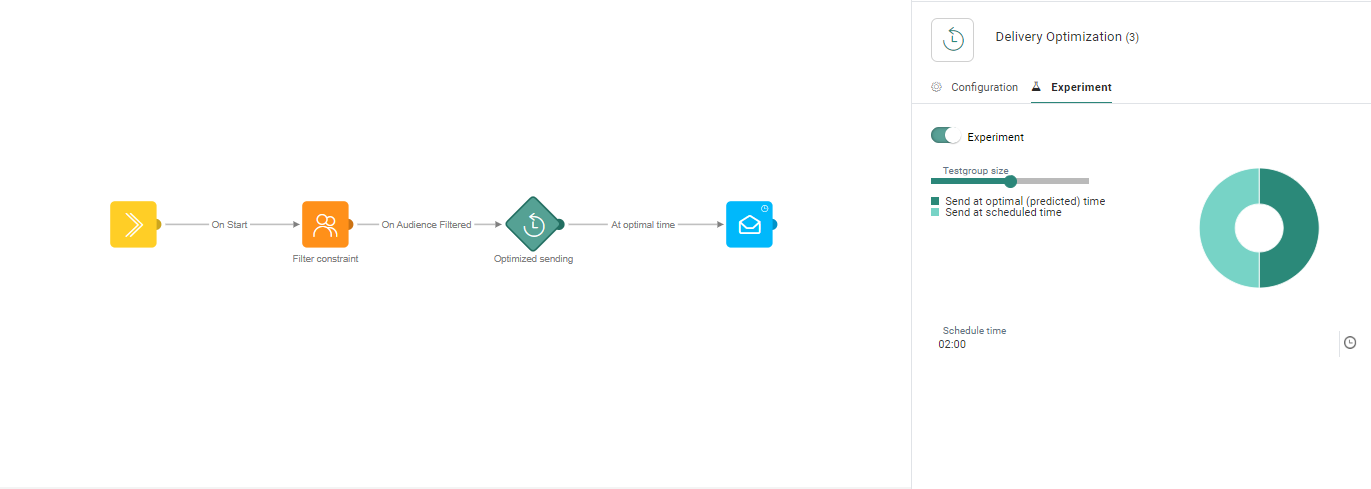Select the Optimized sending diamond node
This screenshot has width=1371, height=489.
pyautogui.click(x=533, y=224)
